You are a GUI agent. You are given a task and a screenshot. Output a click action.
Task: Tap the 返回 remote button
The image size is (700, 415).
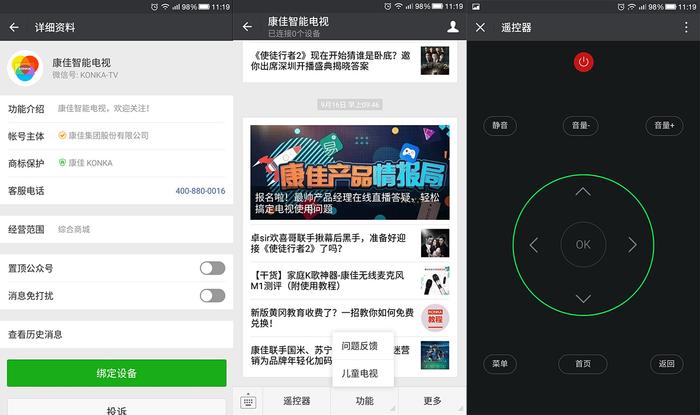point(667,364)
